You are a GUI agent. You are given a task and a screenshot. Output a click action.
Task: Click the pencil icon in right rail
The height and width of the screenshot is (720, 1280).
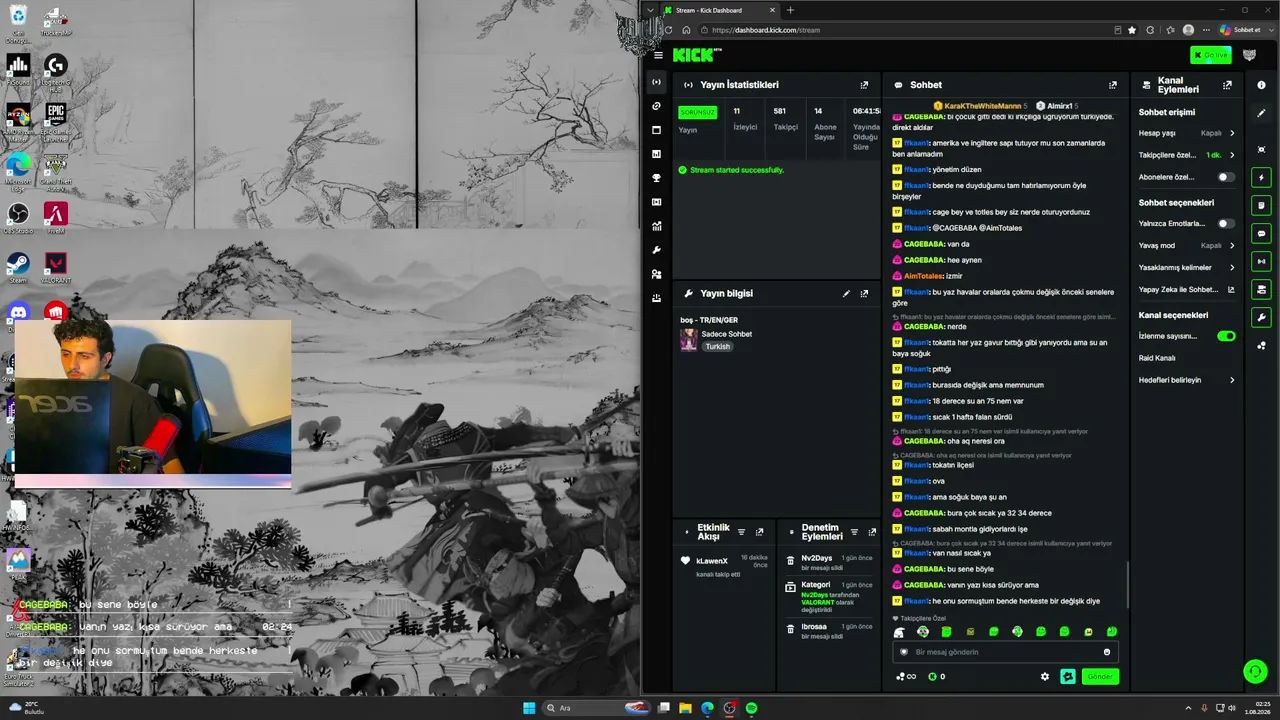click(x=1261, y=113)
